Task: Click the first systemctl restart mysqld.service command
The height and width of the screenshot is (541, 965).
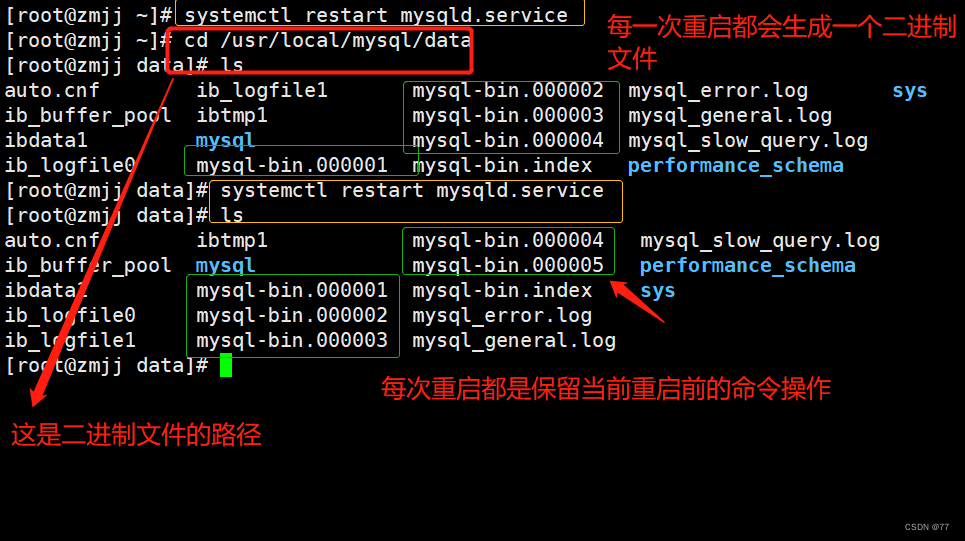Action: coord(376,15)
